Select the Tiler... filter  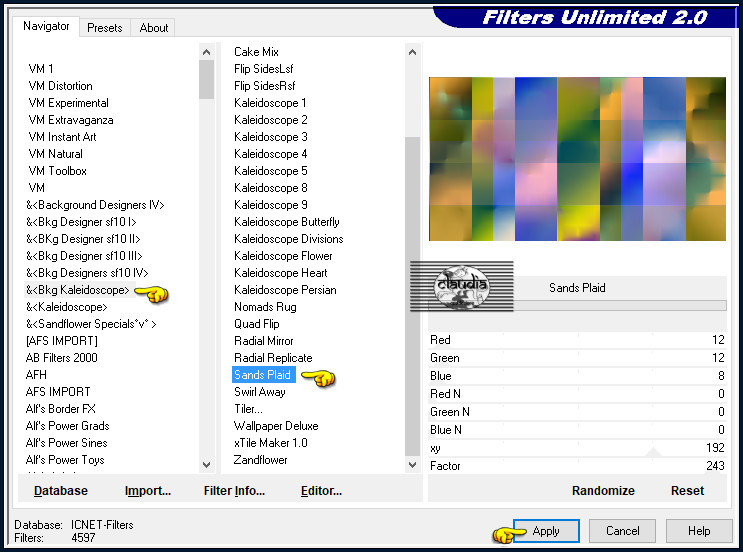click(248, 409)
